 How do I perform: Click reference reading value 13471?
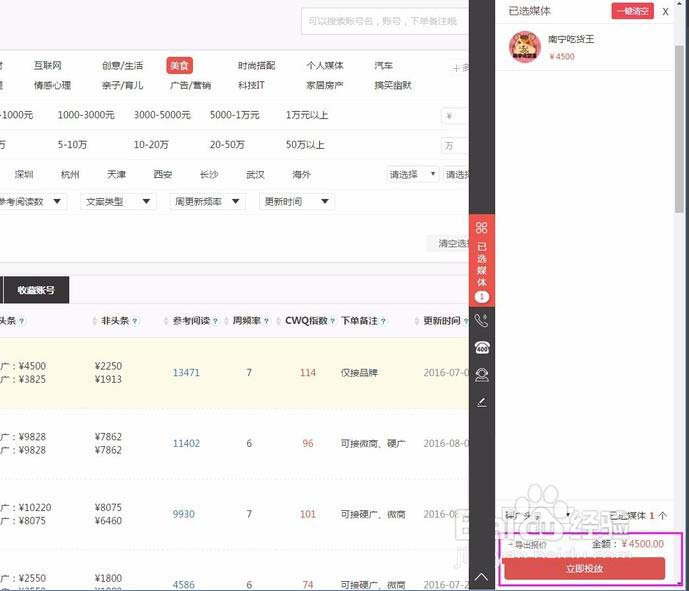click(186, 373)
